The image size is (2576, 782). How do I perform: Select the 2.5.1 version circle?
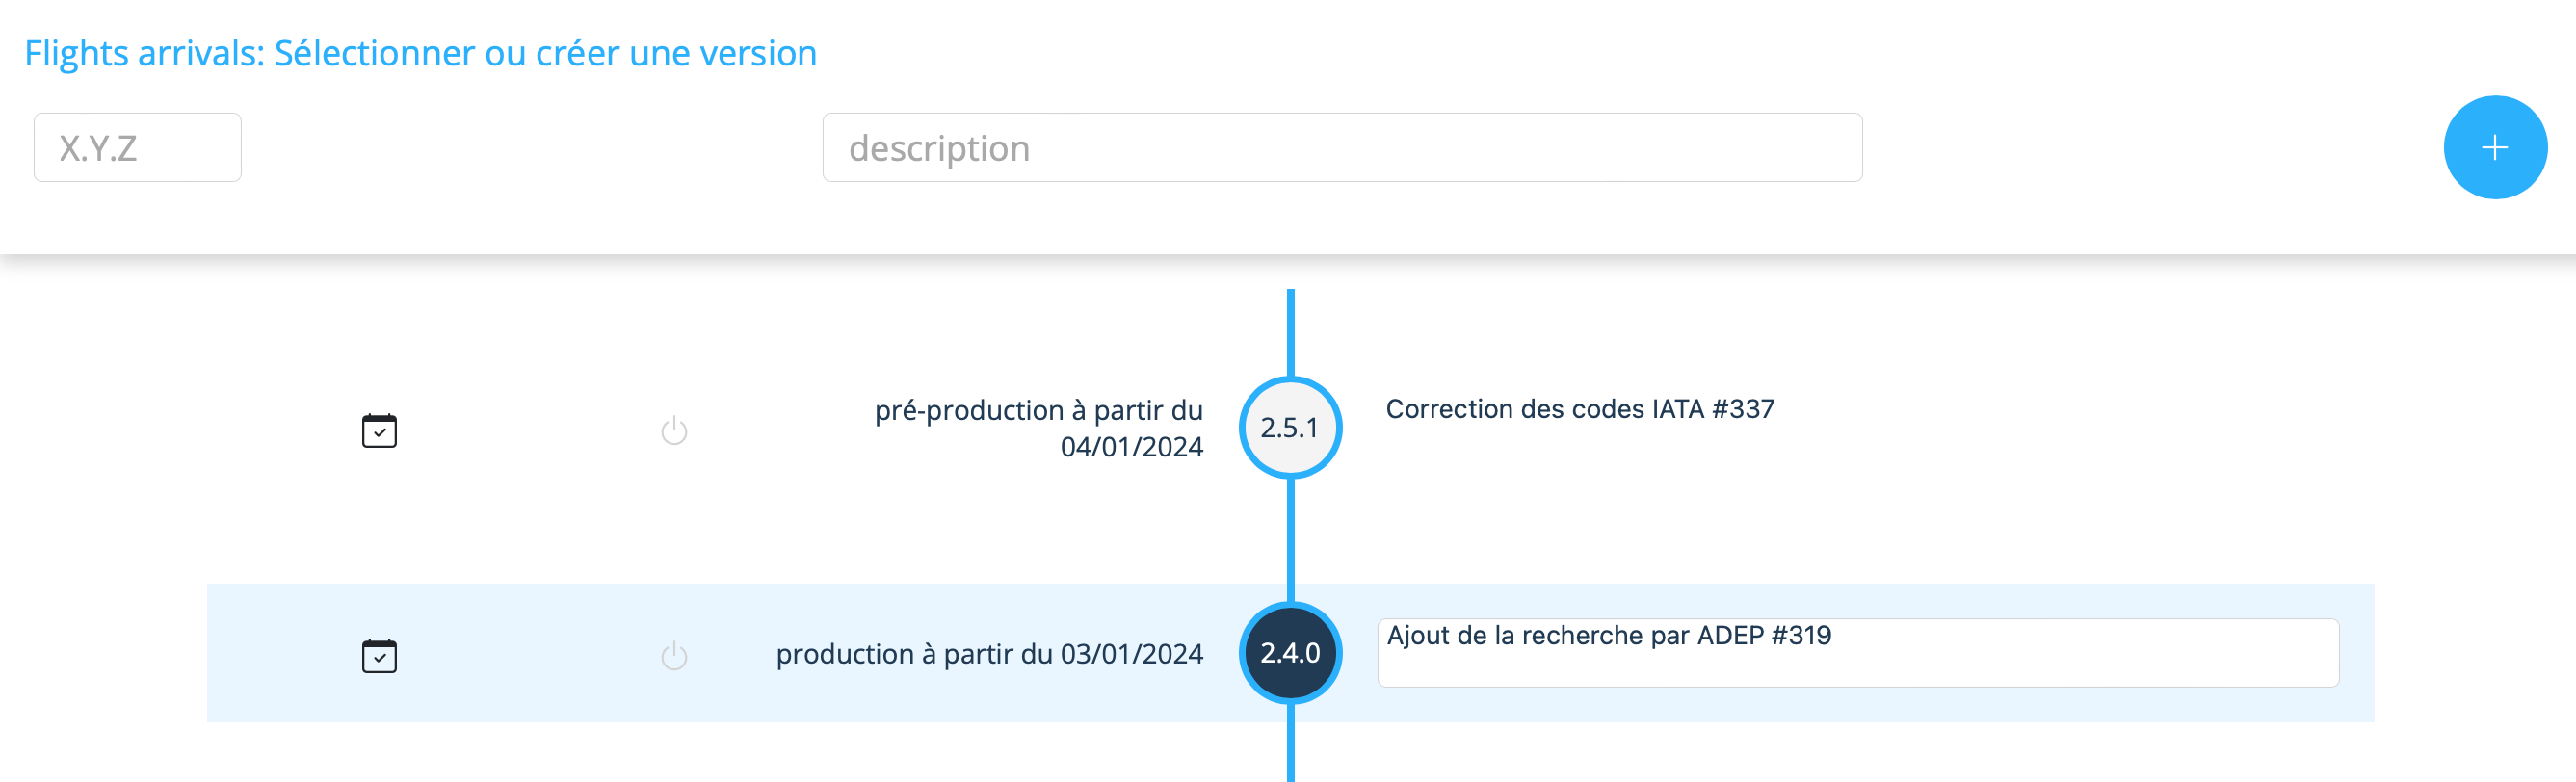[1290, 428]
